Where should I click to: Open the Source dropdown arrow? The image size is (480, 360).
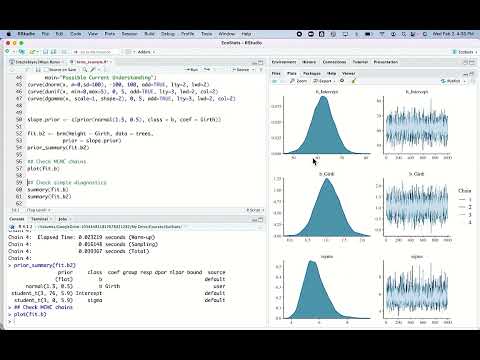(x=254, y=70)
